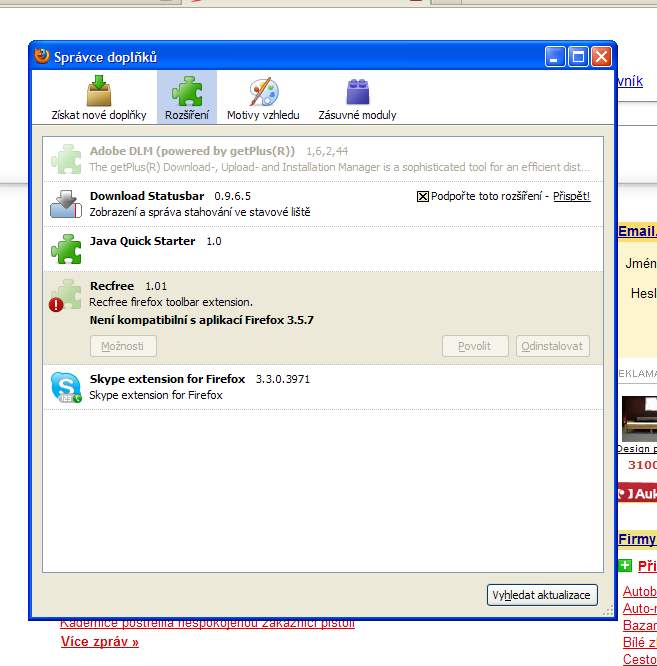Image resolution: width=657 pixels, height=666 pixels.
Task: Click the Recfree warning icon
Action: 56,305
